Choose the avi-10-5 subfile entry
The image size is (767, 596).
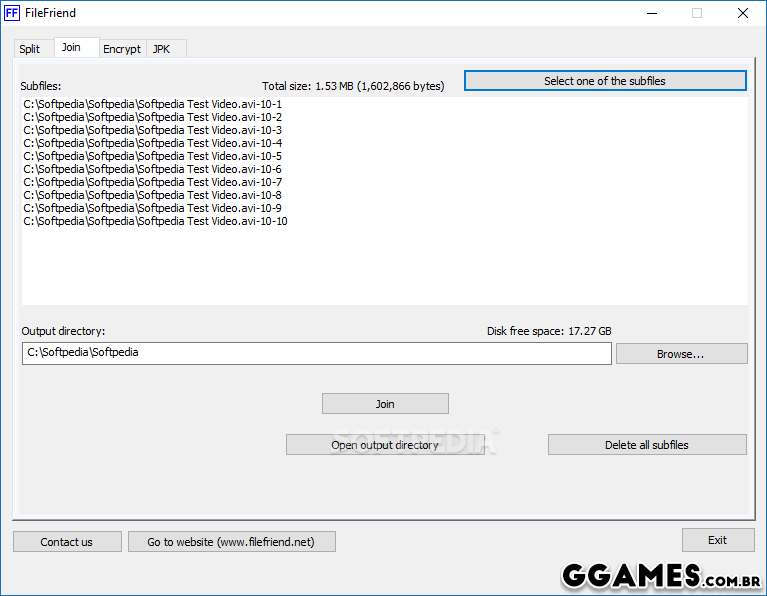tap(152, 156)
